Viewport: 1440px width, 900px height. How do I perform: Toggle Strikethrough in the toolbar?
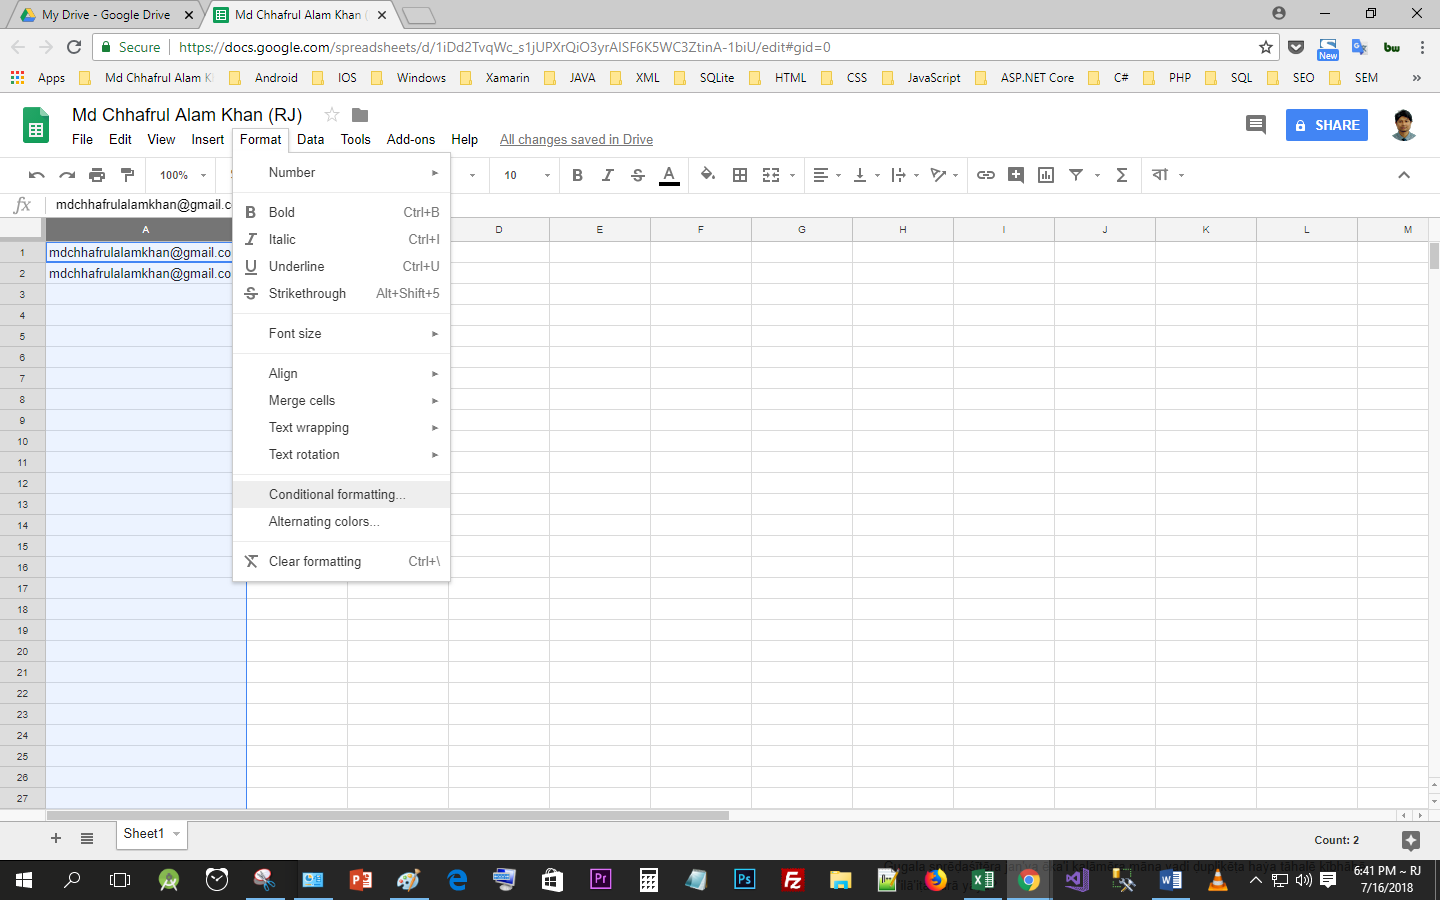(x=638, y=175)
